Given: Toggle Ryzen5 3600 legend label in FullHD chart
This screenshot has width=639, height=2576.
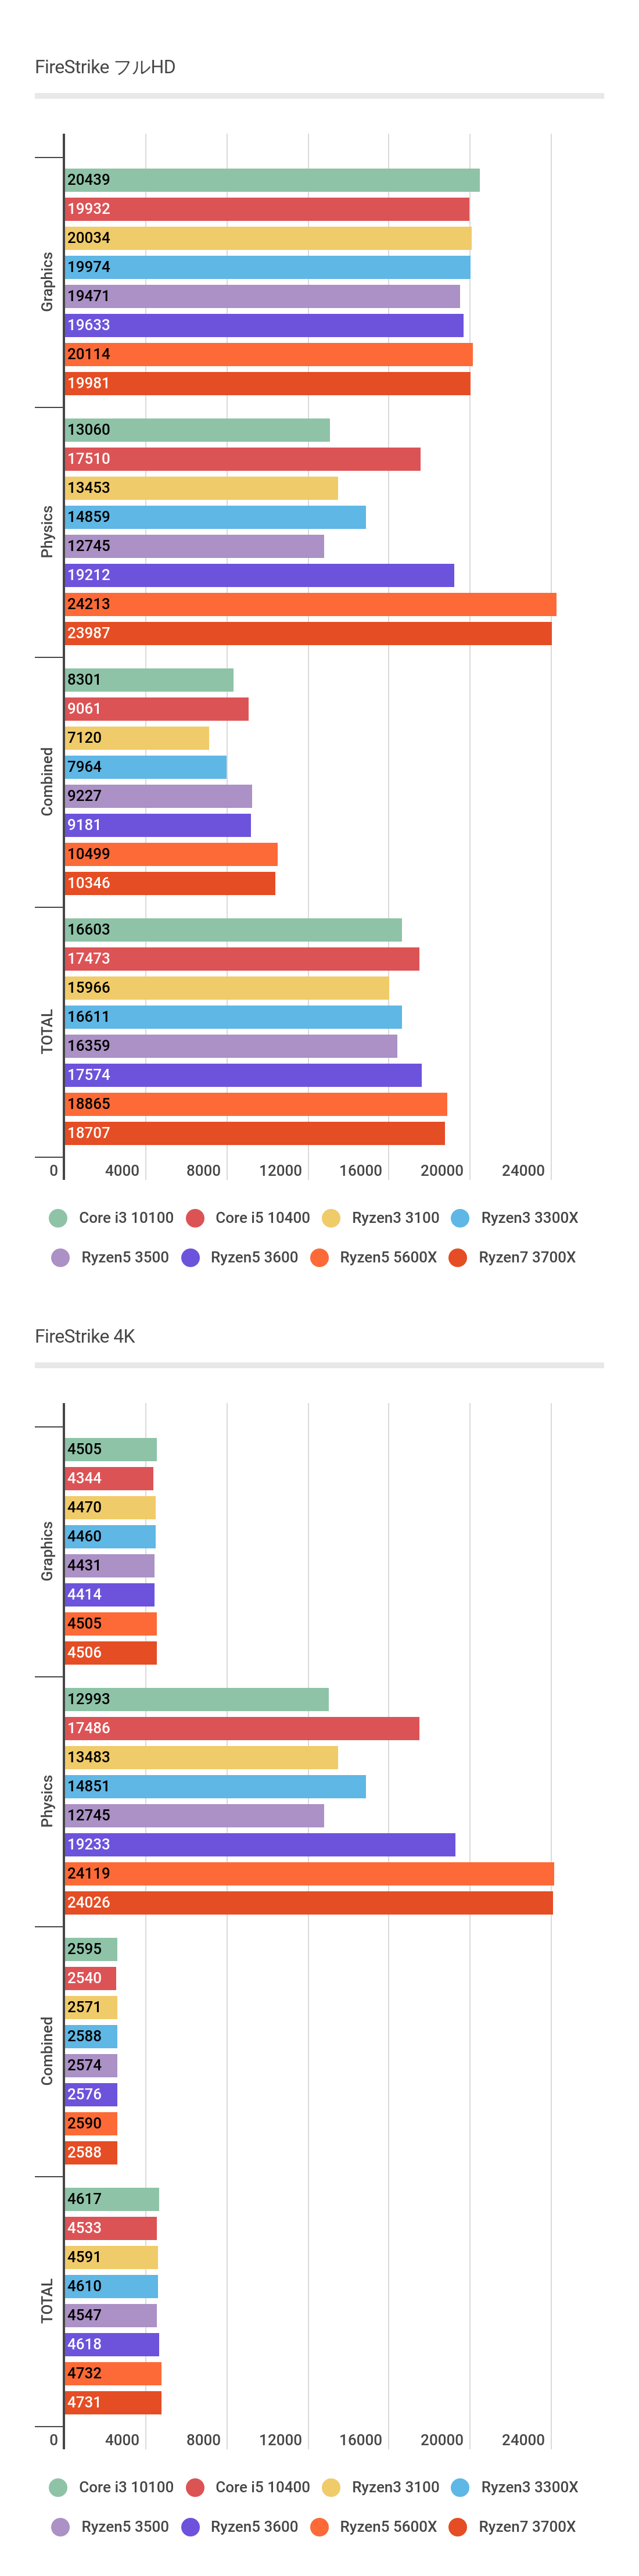Looking at the screenshot, I should pyautogui.click(x=254, y=1257).
